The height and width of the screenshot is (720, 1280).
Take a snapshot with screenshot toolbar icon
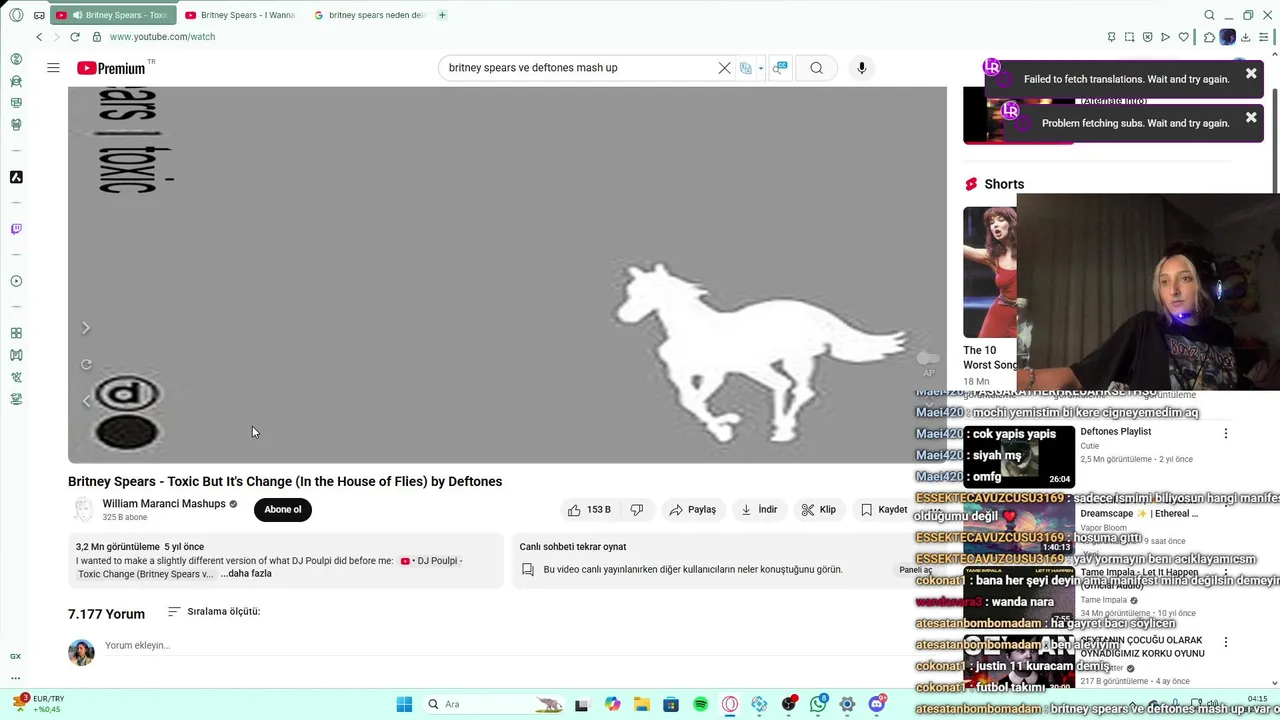[1129, 37]
